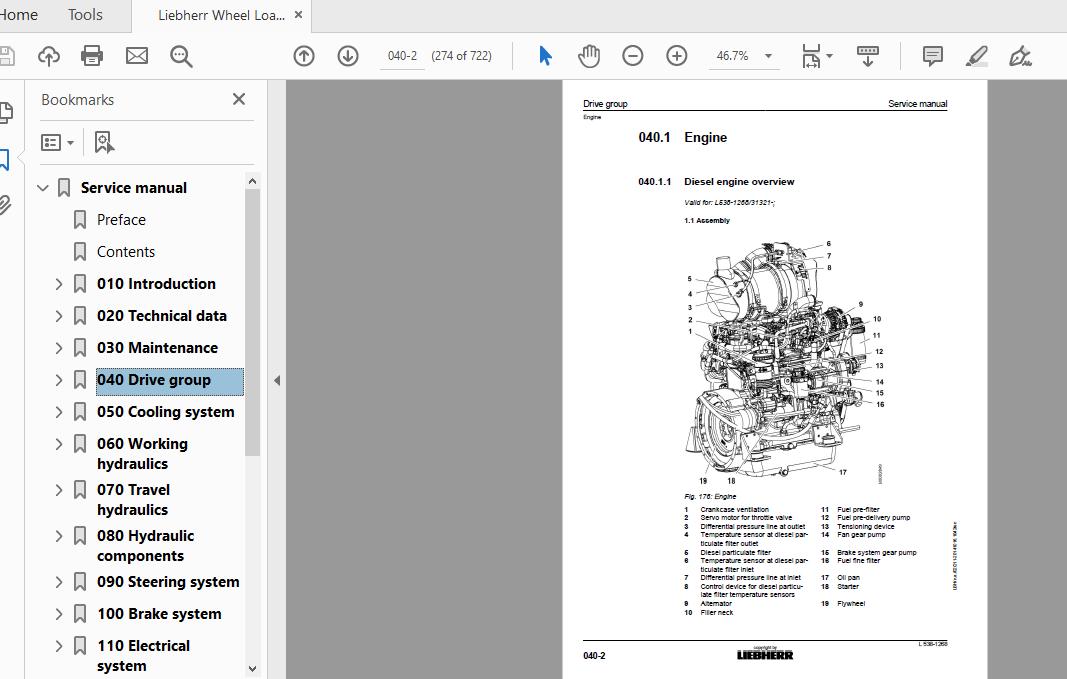This screenshot has width=1067, height=679.
Task: Go to next page arrow
Action: point(348,56)
